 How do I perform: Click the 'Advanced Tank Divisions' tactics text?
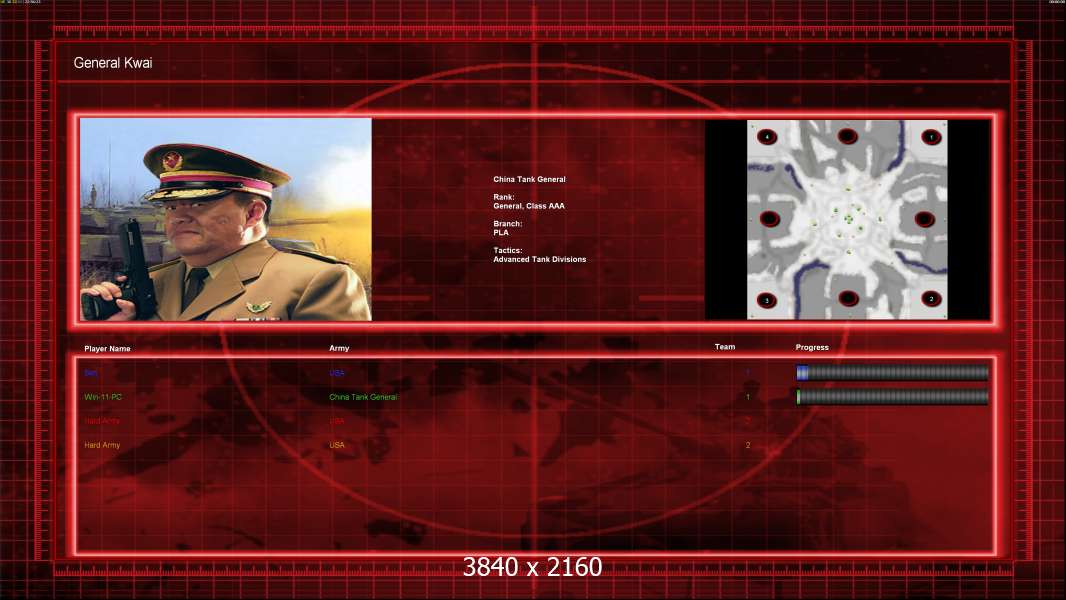(x=539, y=260)
